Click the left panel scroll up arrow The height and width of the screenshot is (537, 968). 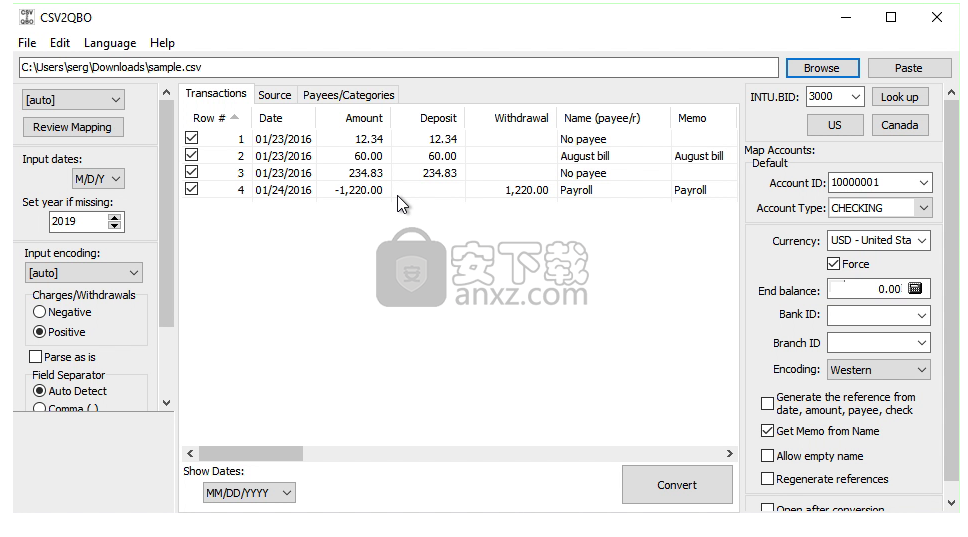point(166,93)
